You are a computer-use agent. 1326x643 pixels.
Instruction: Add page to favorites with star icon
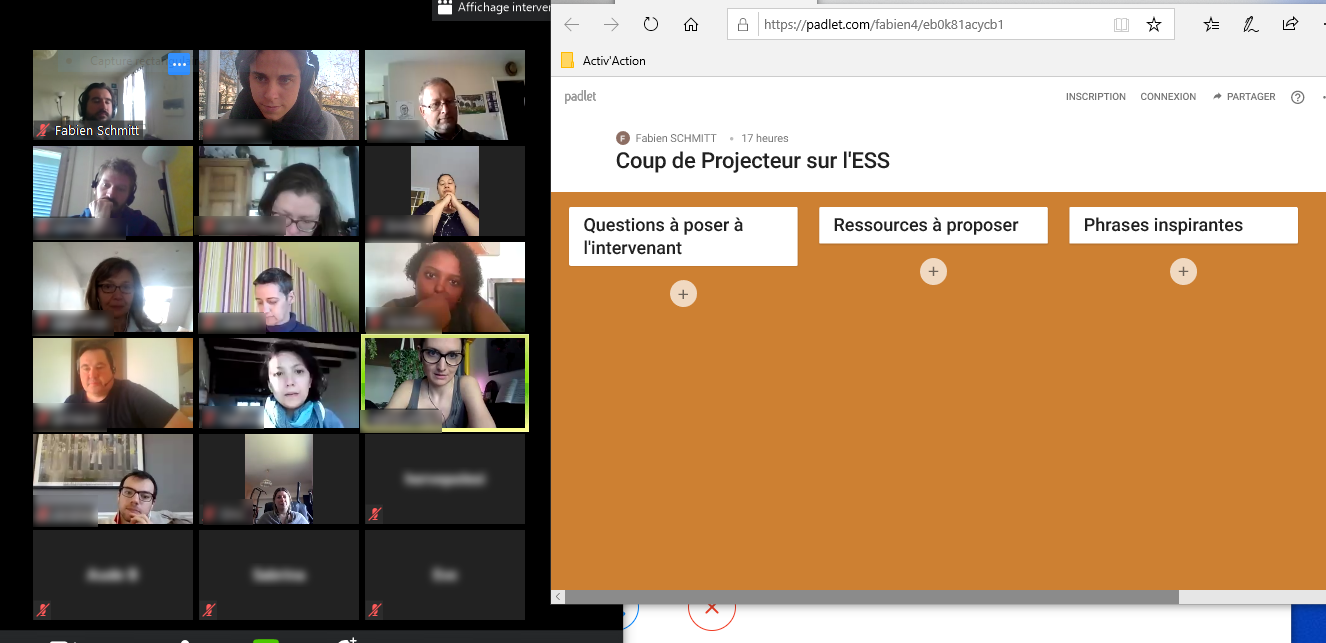click(x=1153, y=25)
